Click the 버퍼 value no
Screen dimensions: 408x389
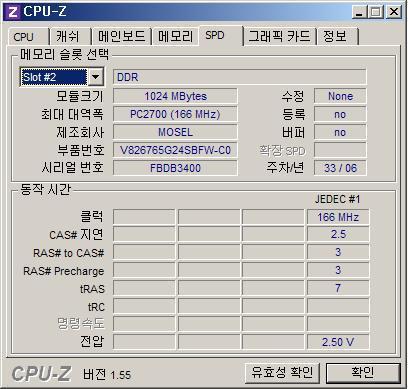point(340,132)
